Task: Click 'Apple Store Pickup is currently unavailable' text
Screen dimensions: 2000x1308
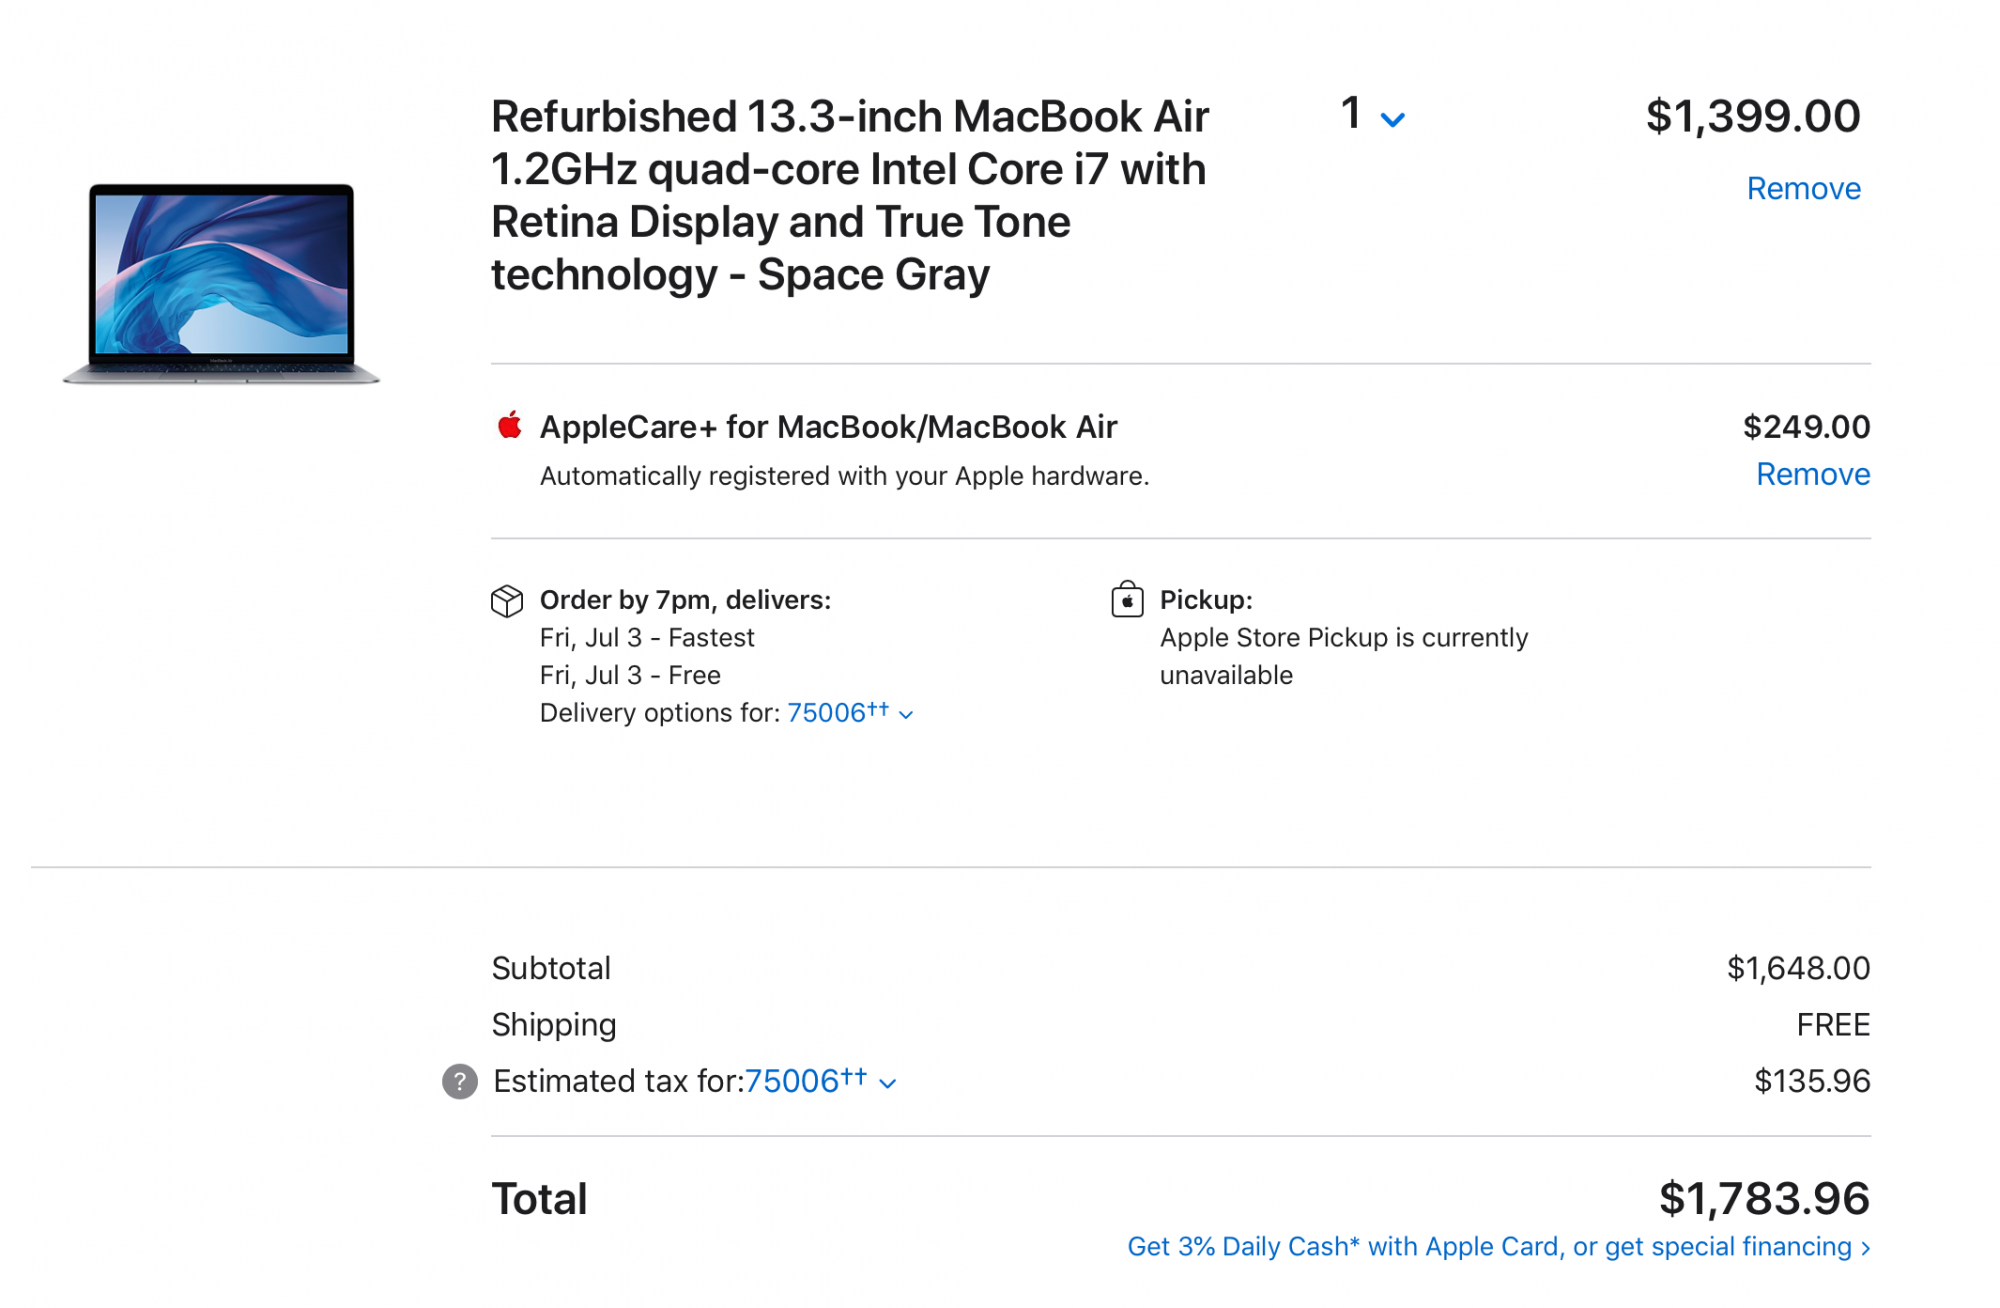Action: click(1344, 656)
